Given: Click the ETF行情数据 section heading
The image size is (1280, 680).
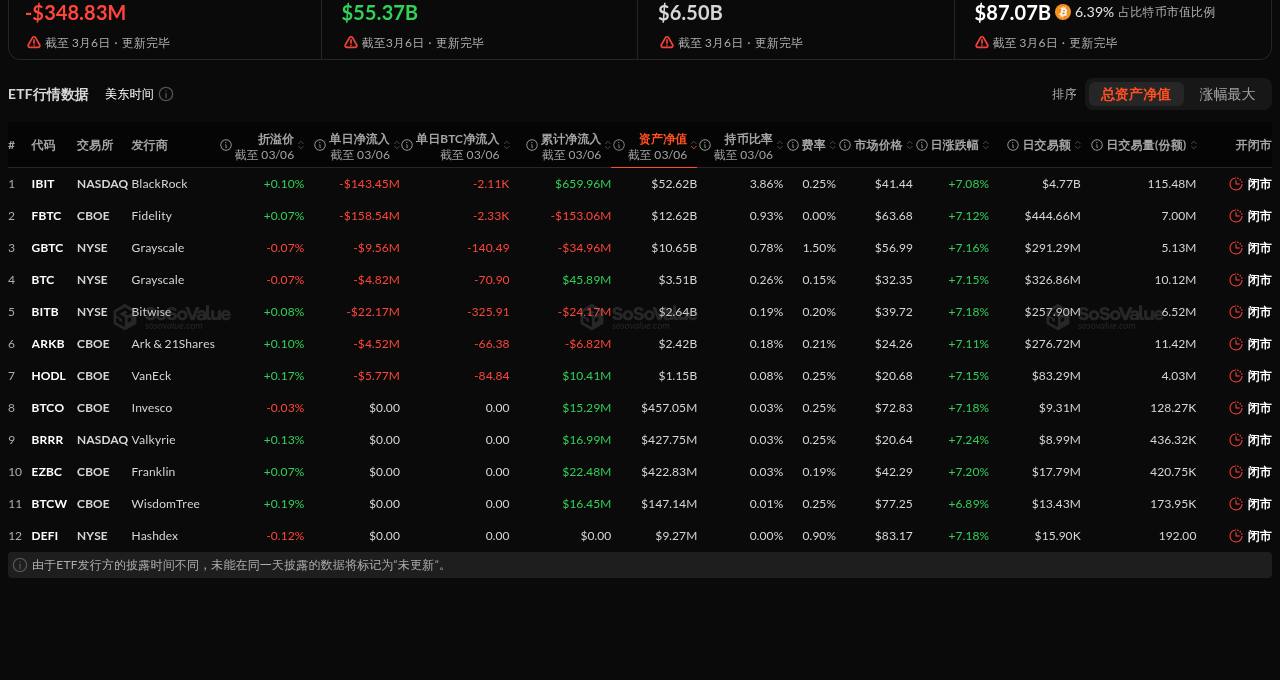Looking at the screenshot, I should [x=48, y=94].
